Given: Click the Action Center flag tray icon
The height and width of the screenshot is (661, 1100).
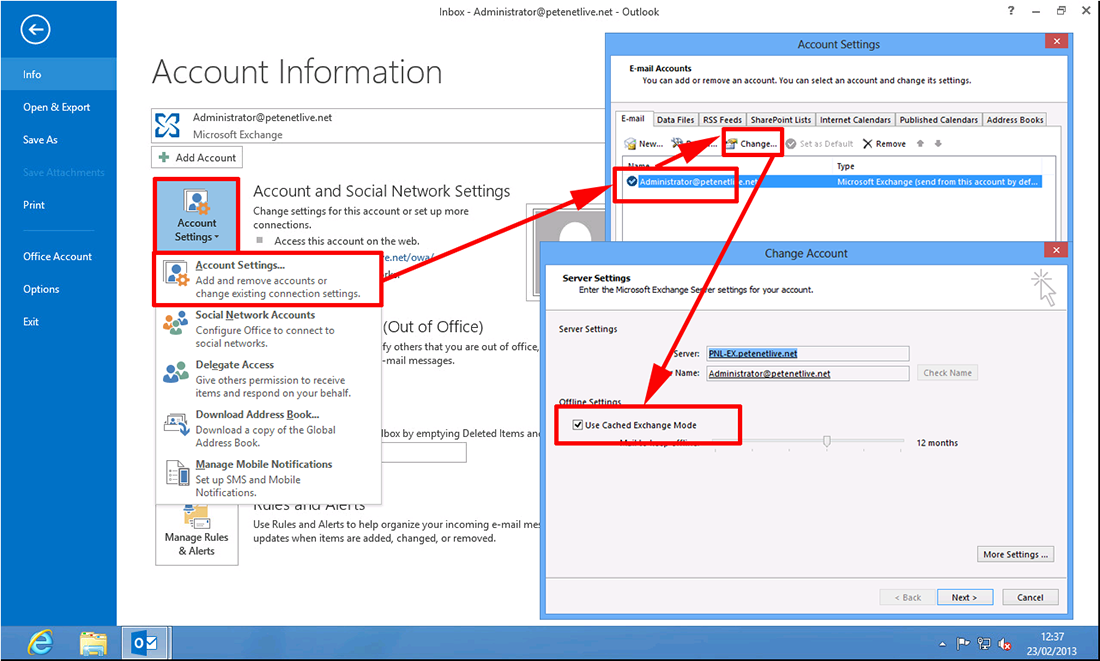Looking at the screenshot, I should (963, 643).
